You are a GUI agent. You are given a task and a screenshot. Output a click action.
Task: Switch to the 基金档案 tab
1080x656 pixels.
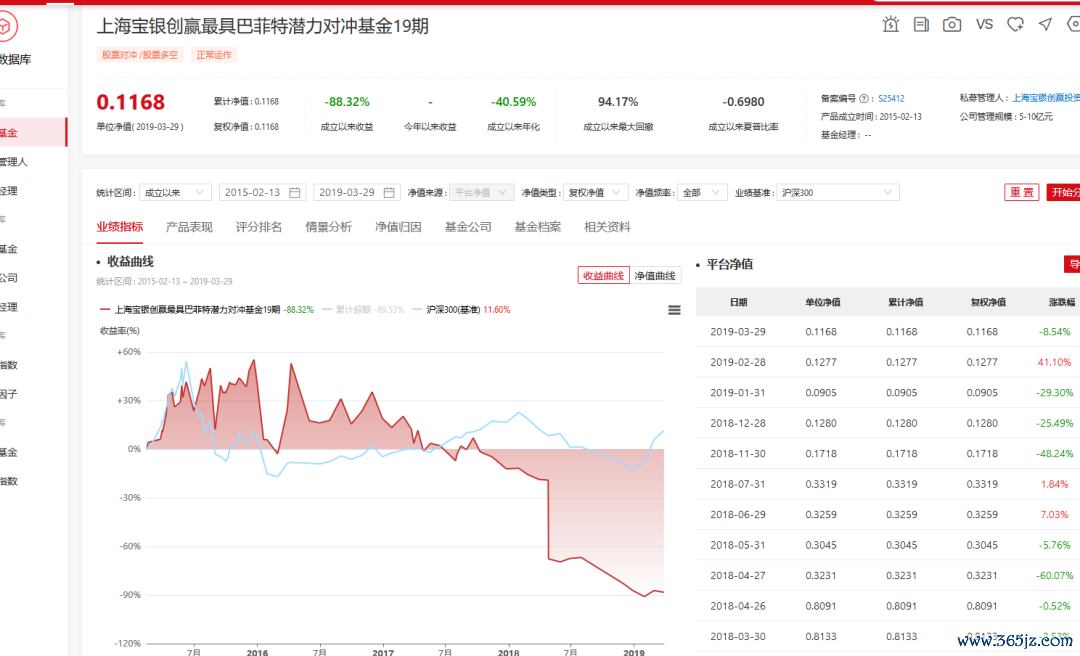538,227
